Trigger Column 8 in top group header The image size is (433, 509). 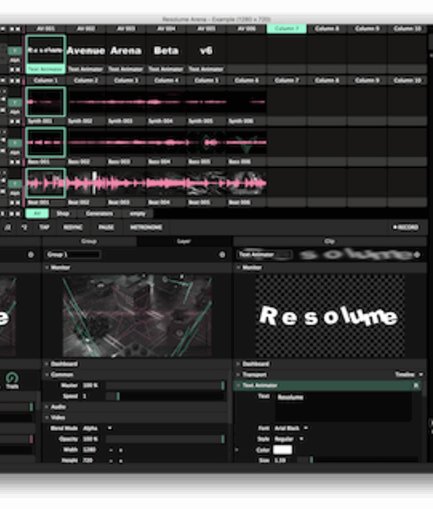coord(327,29)
